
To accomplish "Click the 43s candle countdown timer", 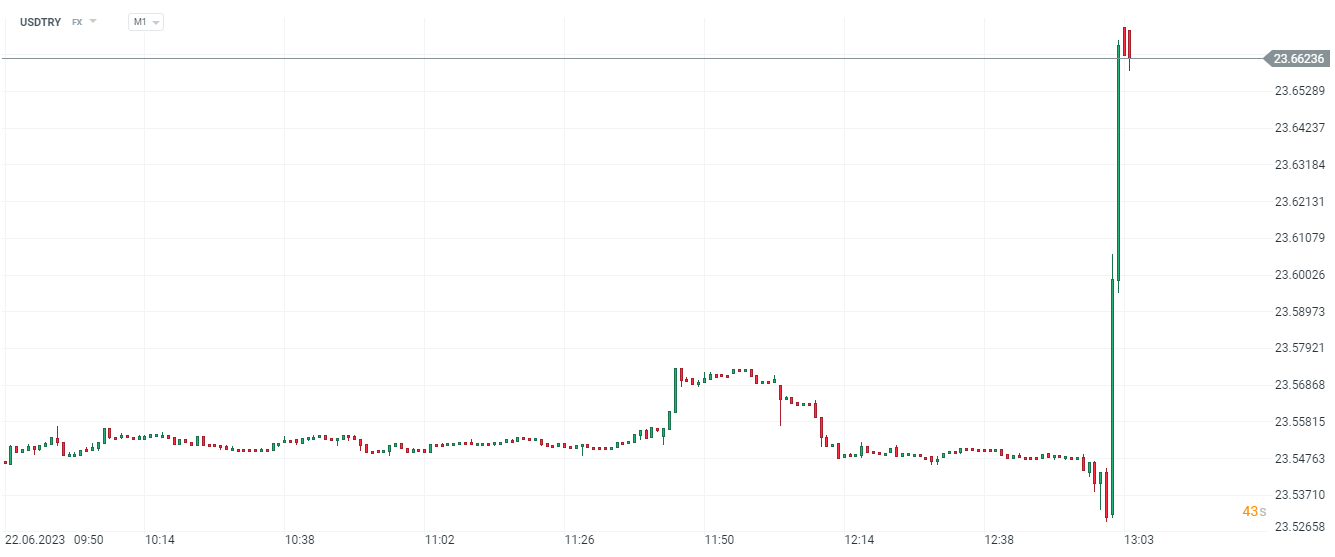I will click(x=1254, y=511).
